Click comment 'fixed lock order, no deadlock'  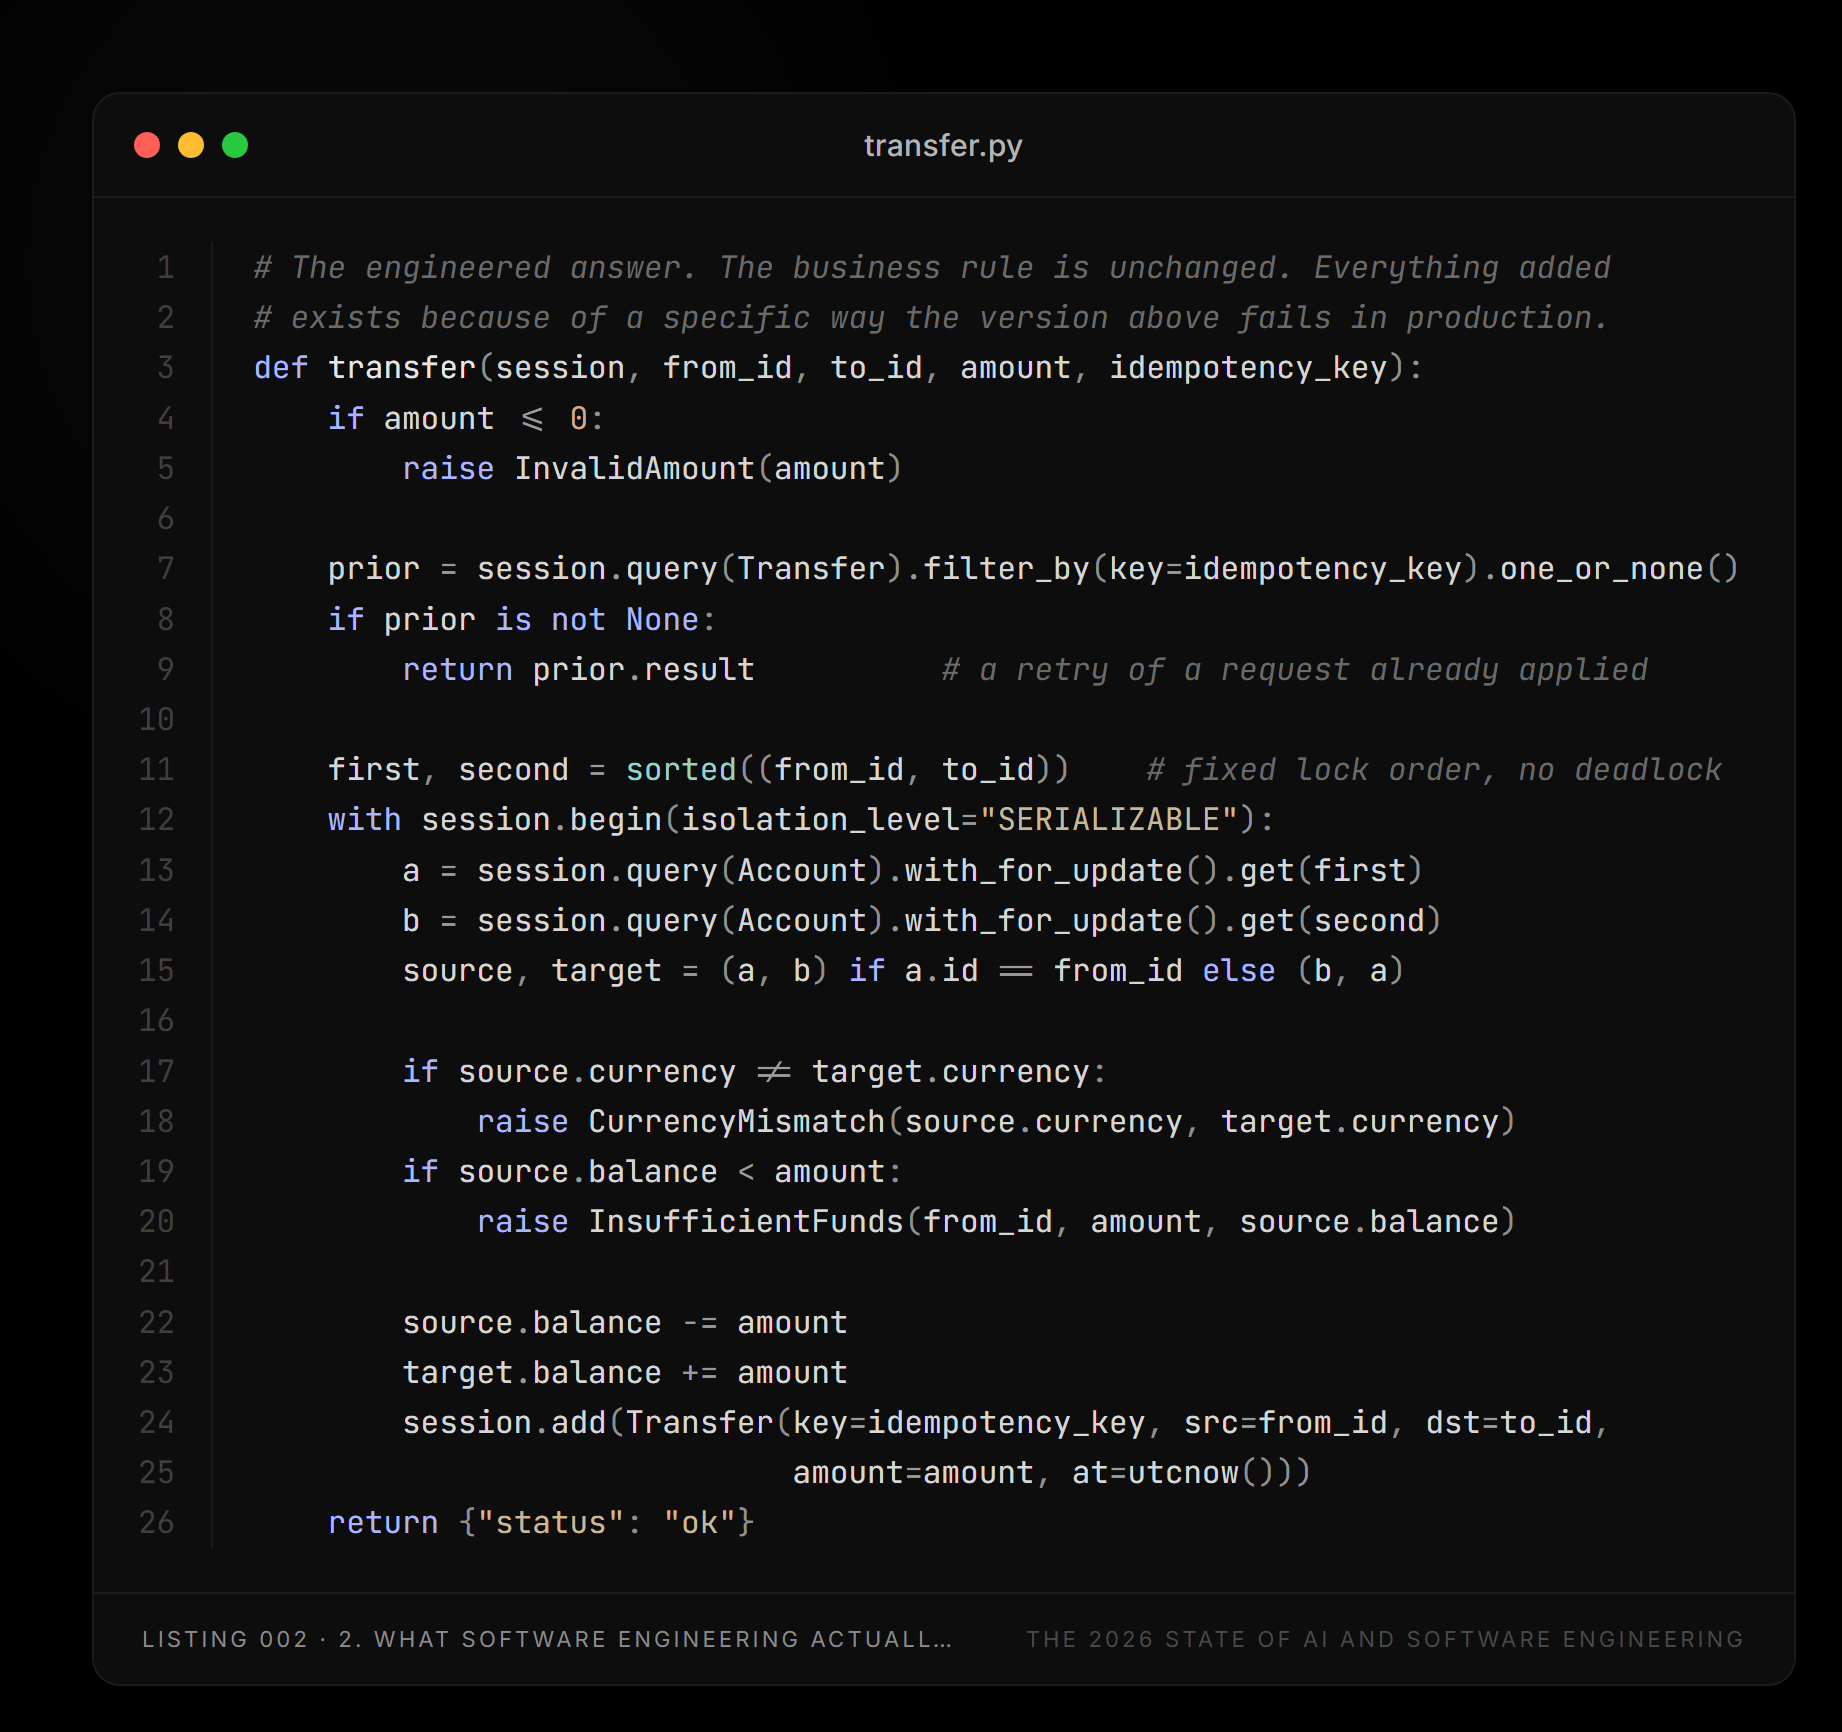pos(1434,770)
